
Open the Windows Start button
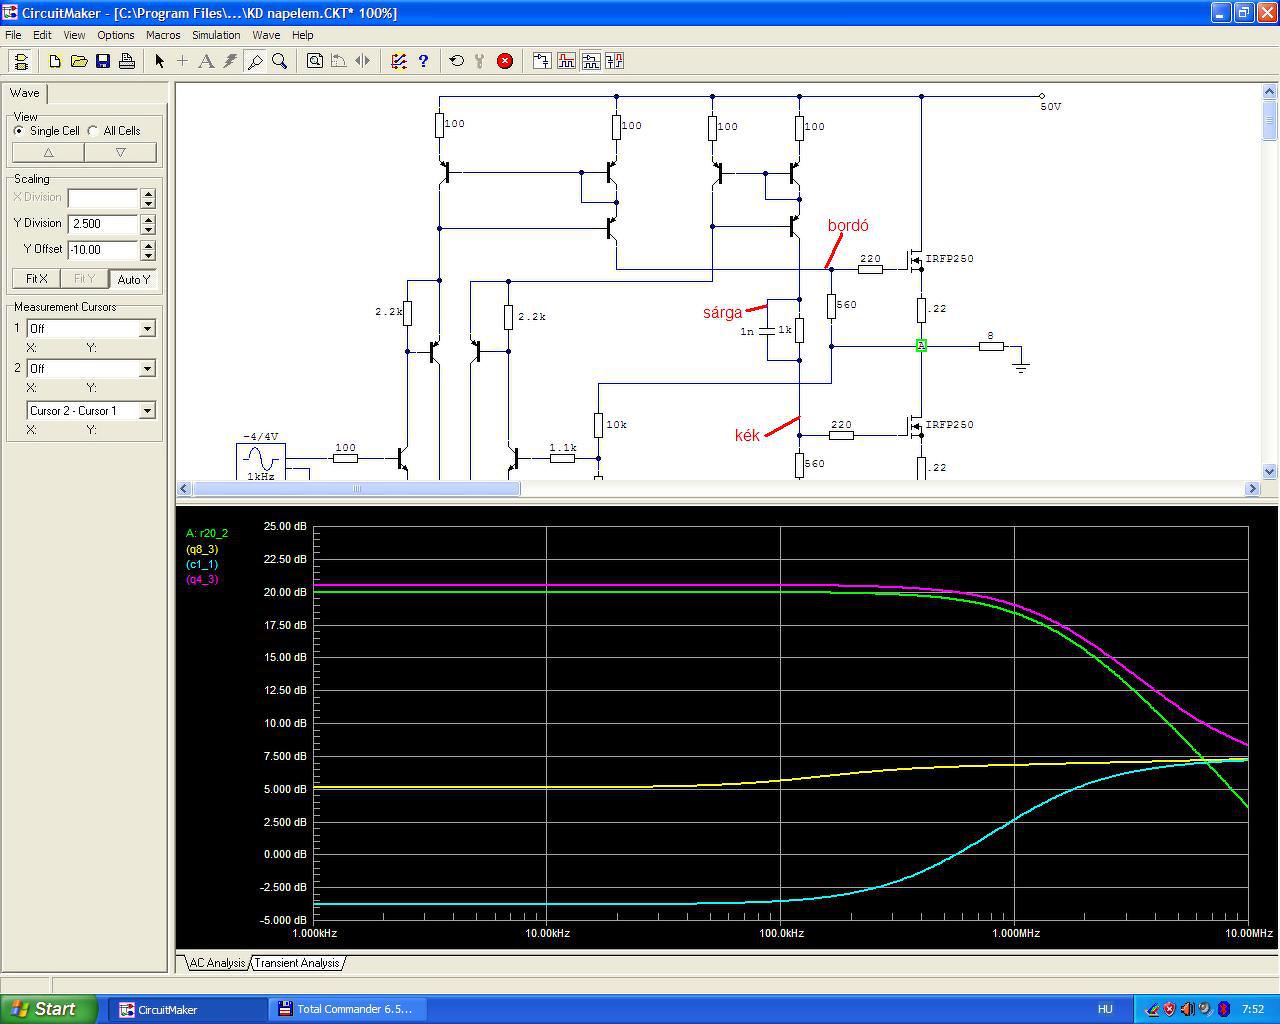49,1009
